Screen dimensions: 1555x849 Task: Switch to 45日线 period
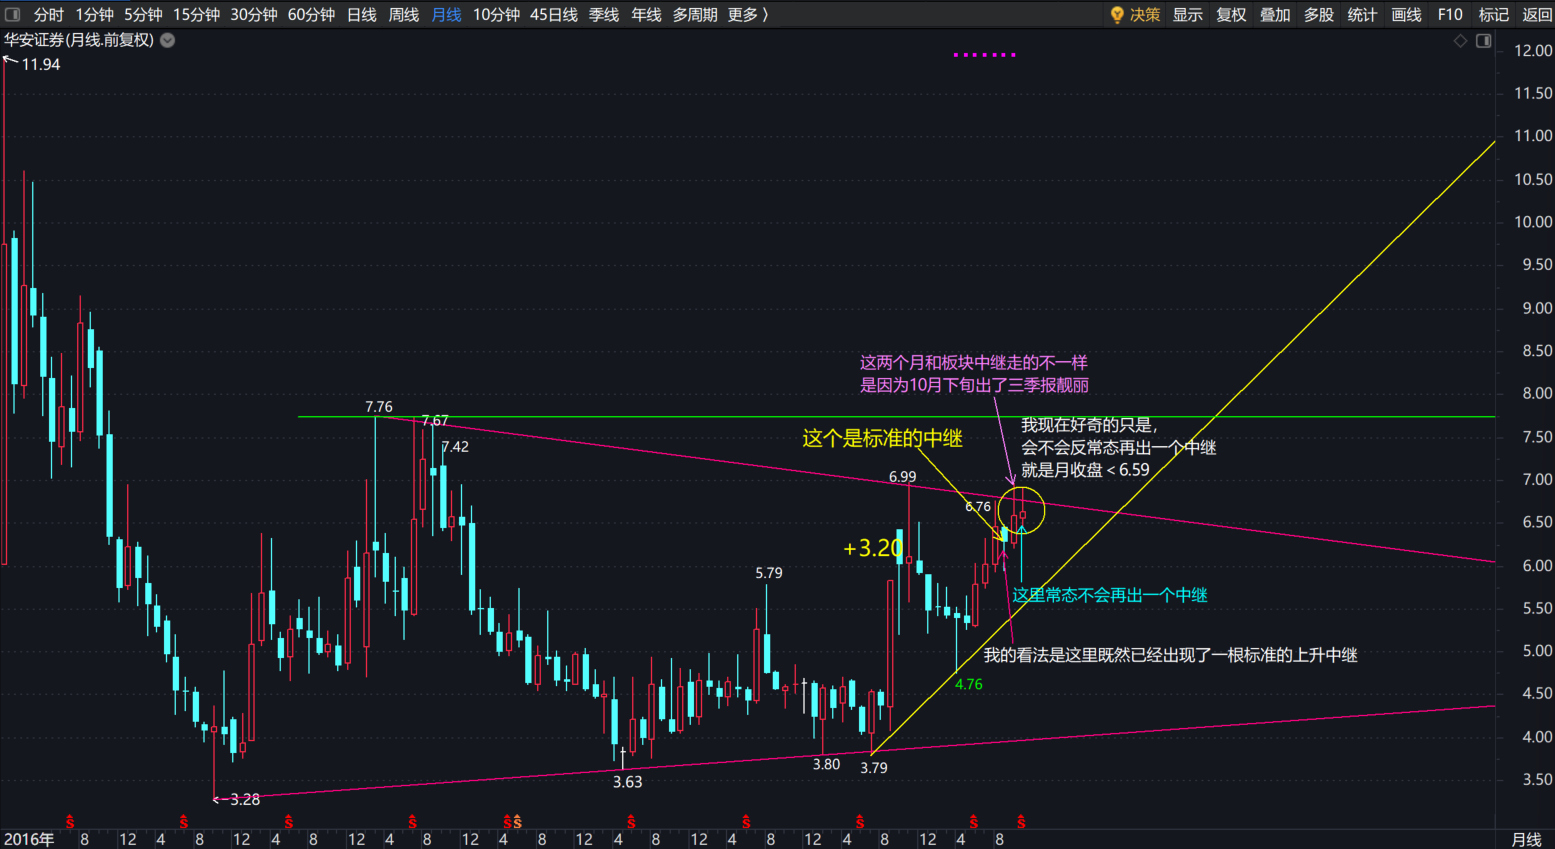click(x=554, y=14)
